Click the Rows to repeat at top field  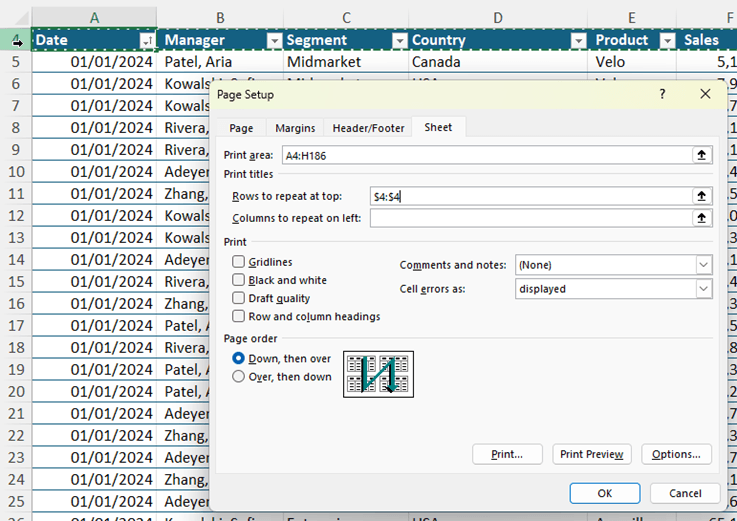531,196
